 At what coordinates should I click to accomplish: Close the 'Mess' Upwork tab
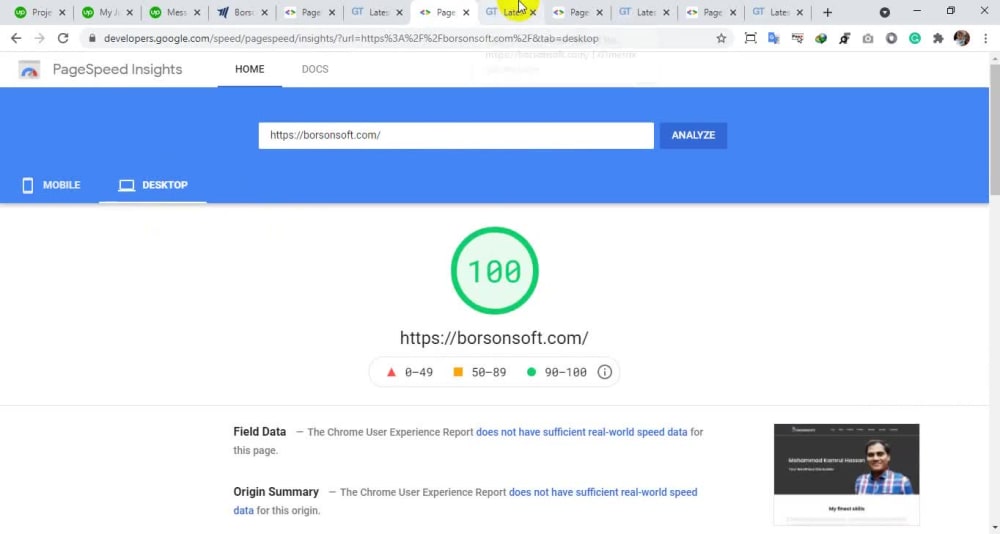pyautogui.click(x=196, y=12)
